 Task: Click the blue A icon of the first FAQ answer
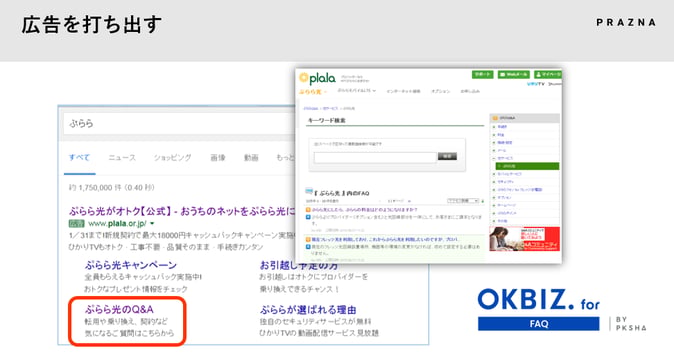[x=308, y=217]
